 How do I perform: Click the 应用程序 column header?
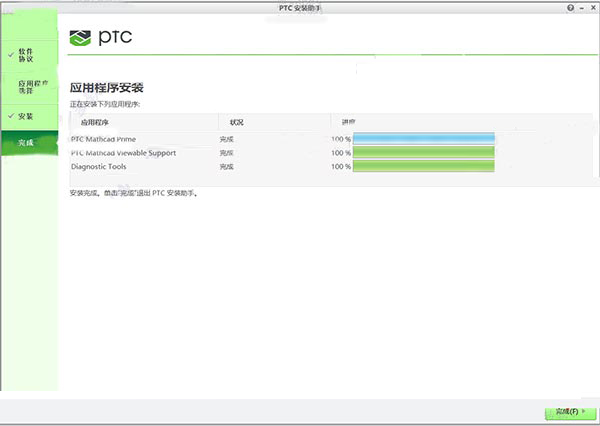(x=95, y=122)
